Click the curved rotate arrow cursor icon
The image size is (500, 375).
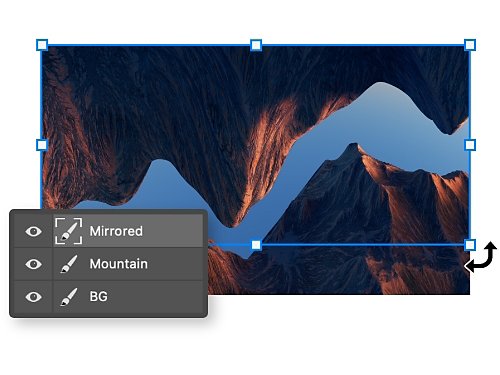click(x=481, y=257)
